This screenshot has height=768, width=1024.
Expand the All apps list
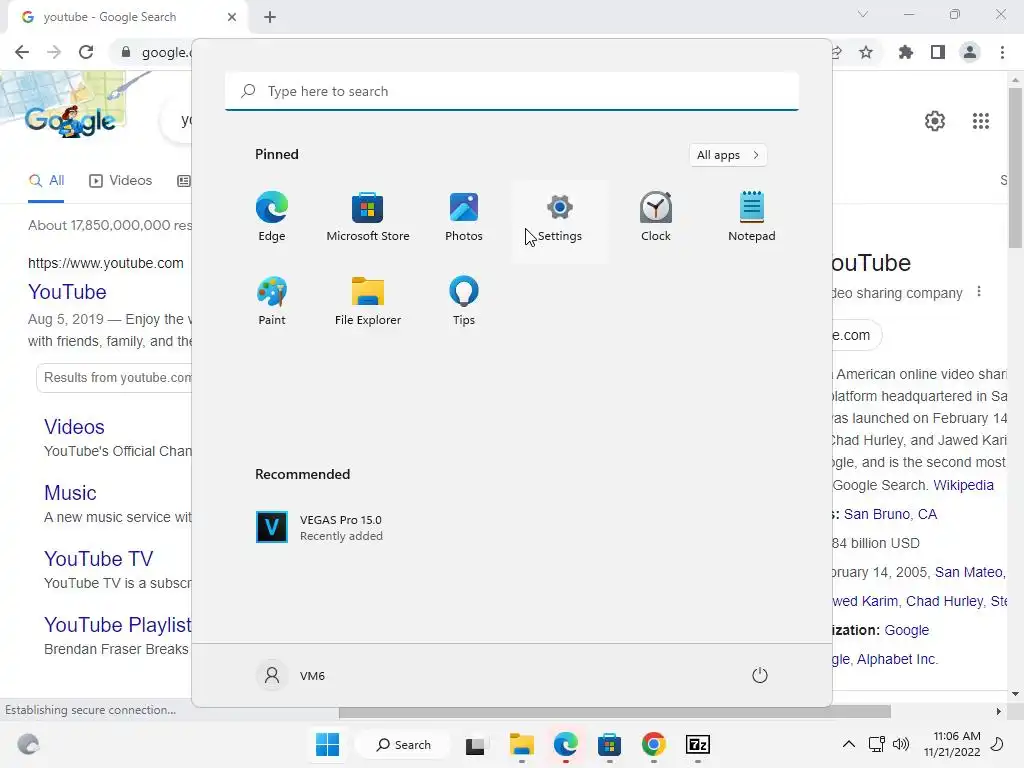click(x=728, y=155)
